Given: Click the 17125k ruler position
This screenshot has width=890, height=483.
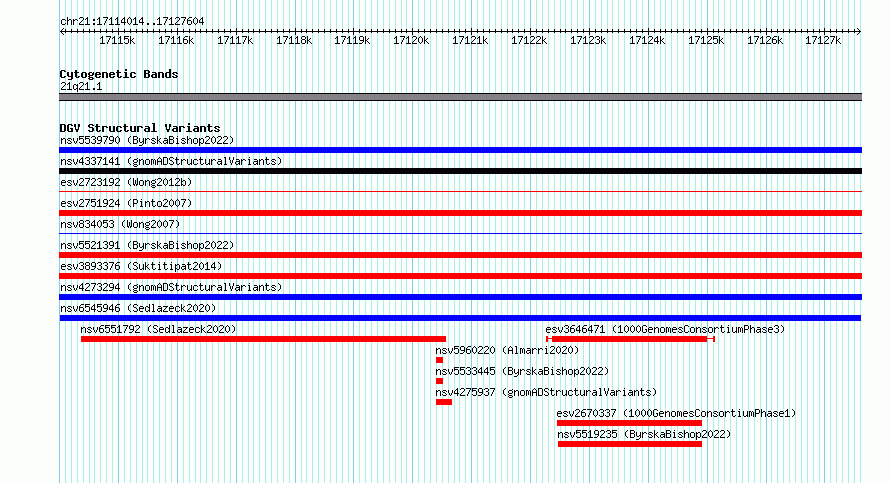Looking at the screenshot, I should [706, 40].
